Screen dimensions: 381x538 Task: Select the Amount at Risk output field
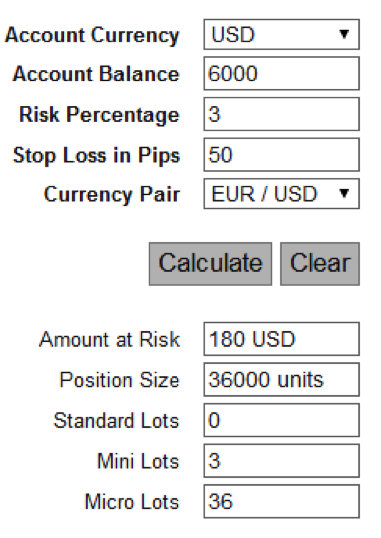pyautogui.click(x=281, y=339)
